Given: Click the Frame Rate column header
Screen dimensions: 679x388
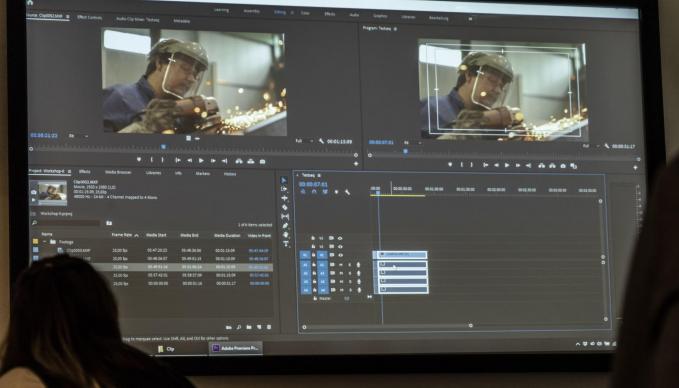Looking at the screenshot, I should [123, 234].
